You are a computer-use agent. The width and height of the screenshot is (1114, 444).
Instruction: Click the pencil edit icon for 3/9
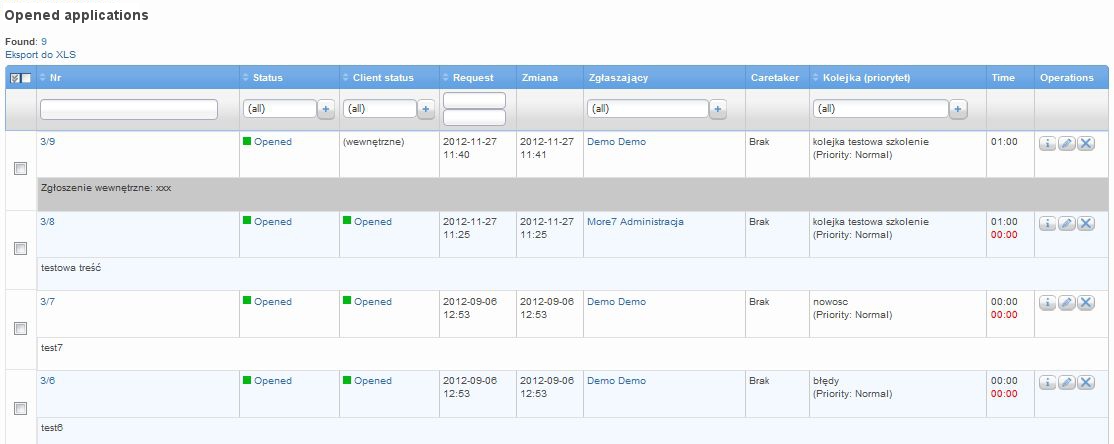(x=1066, y=144)
